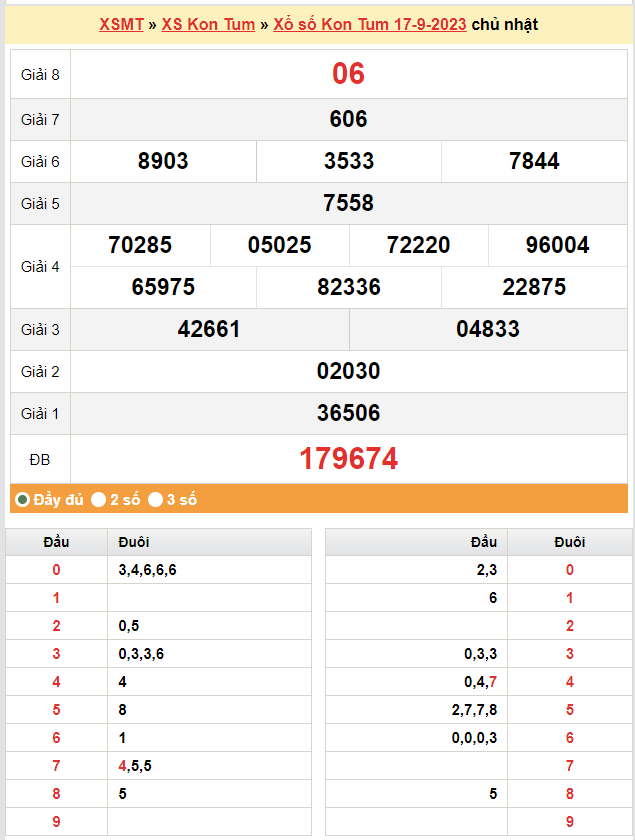Click the Giải 8 result 06

point(348,74)
